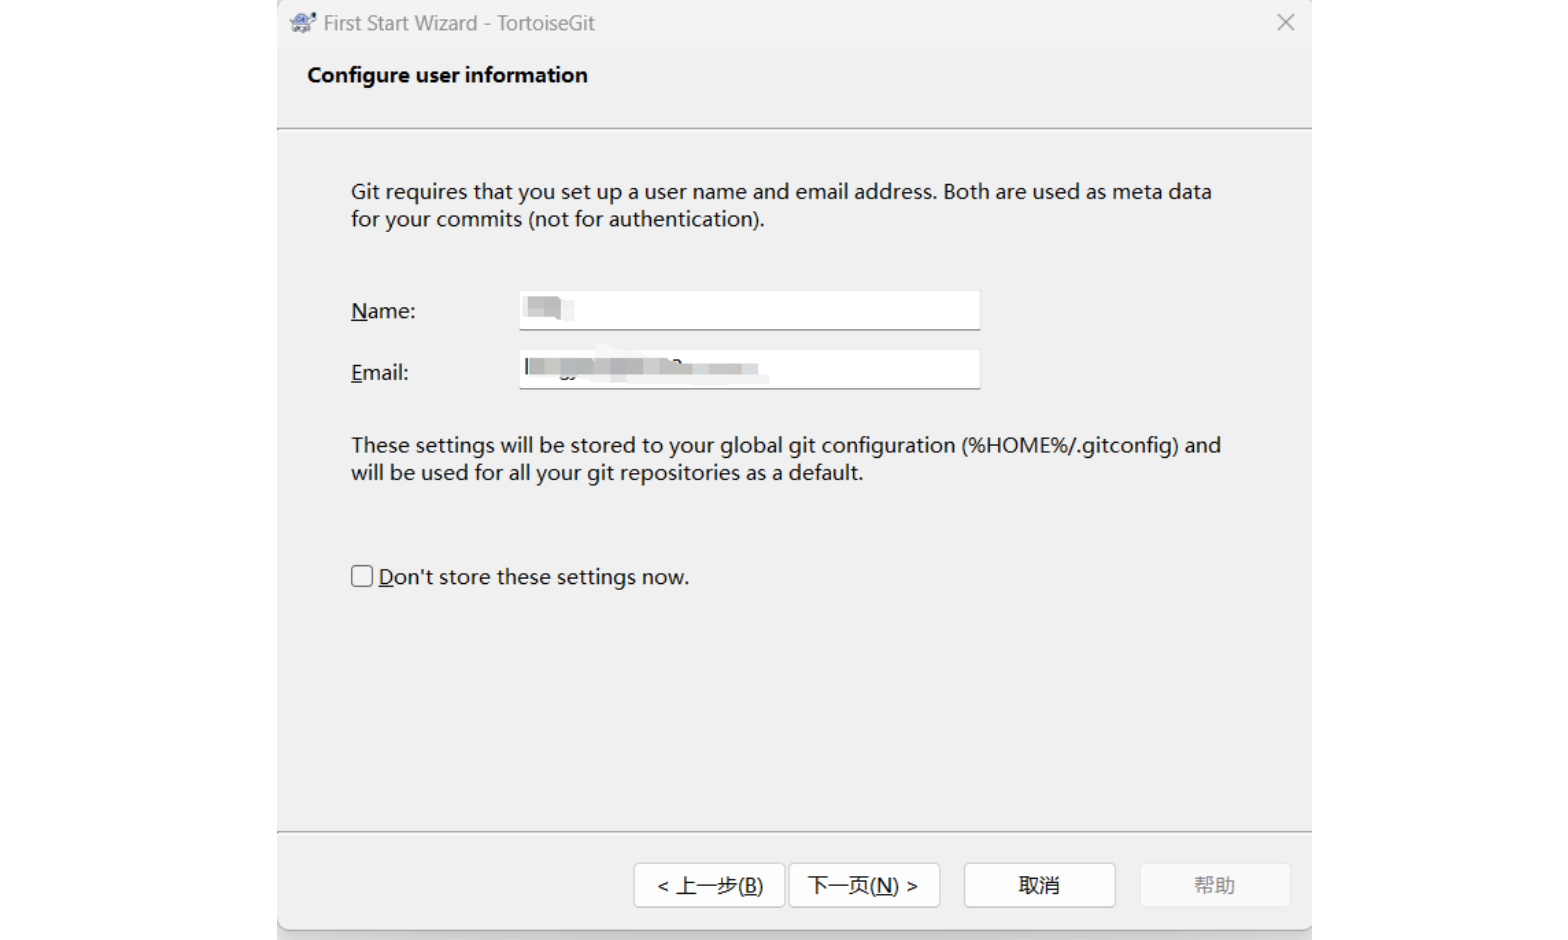Click the Configure user information heading
1568x940 pixels.
(x=447, y=75)
